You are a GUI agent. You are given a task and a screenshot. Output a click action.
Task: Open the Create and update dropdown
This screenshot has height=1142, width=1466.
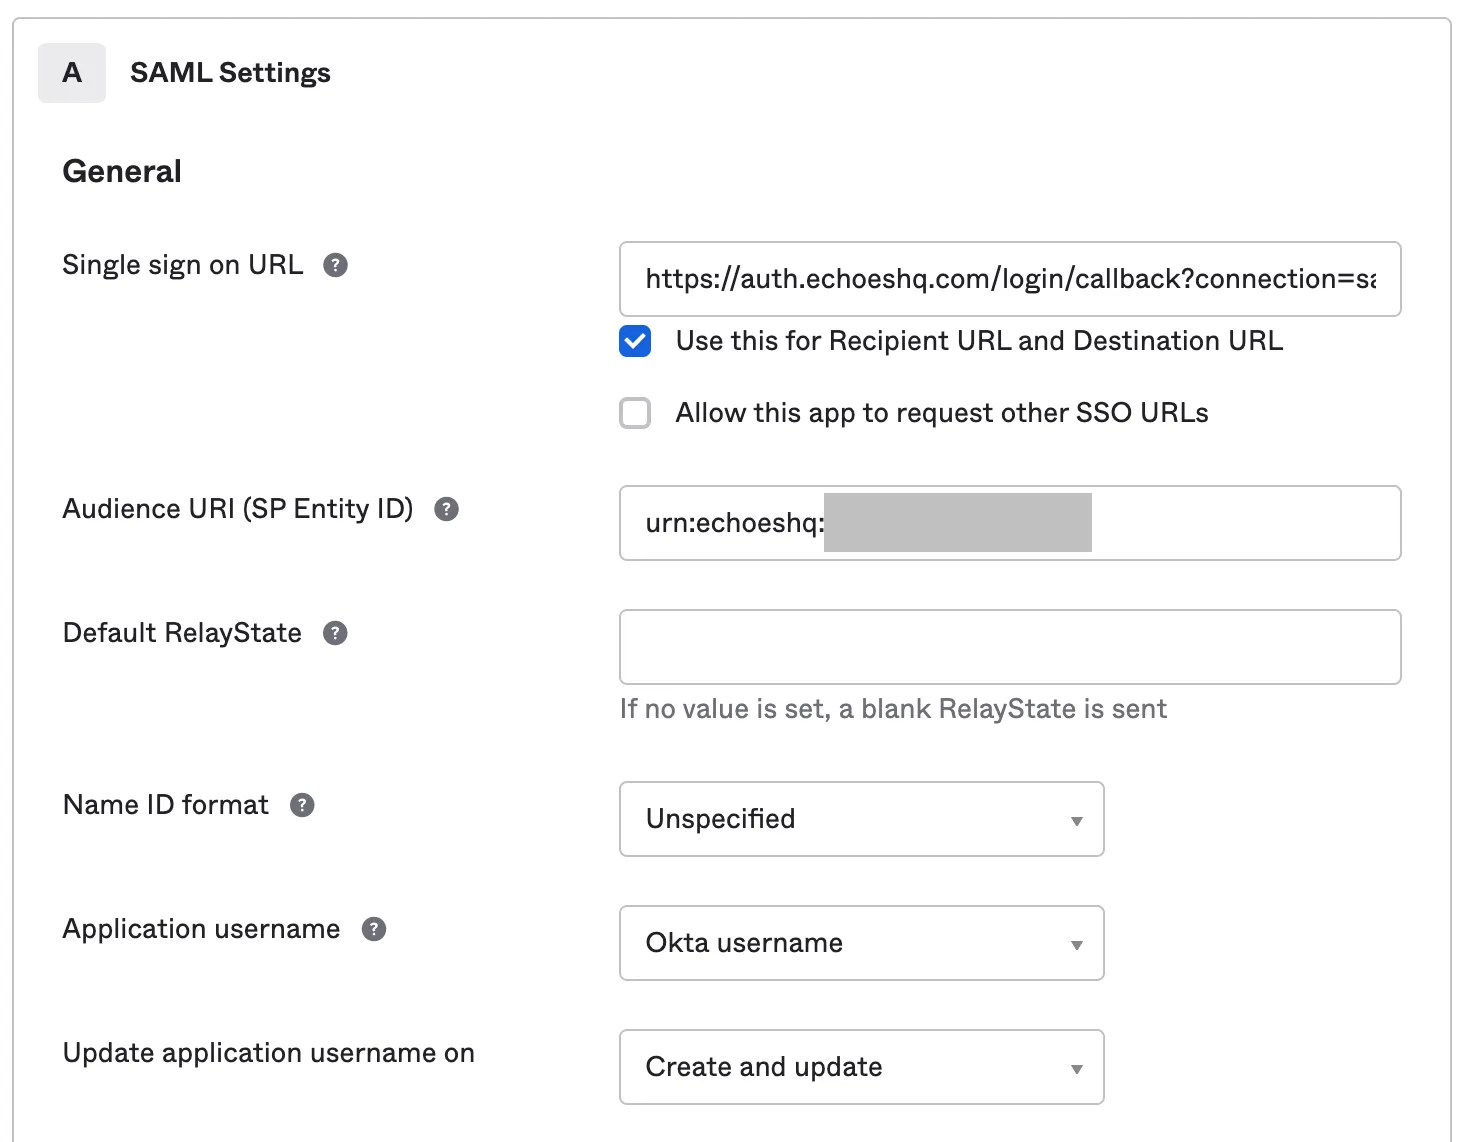click(x=862, y=1067)
